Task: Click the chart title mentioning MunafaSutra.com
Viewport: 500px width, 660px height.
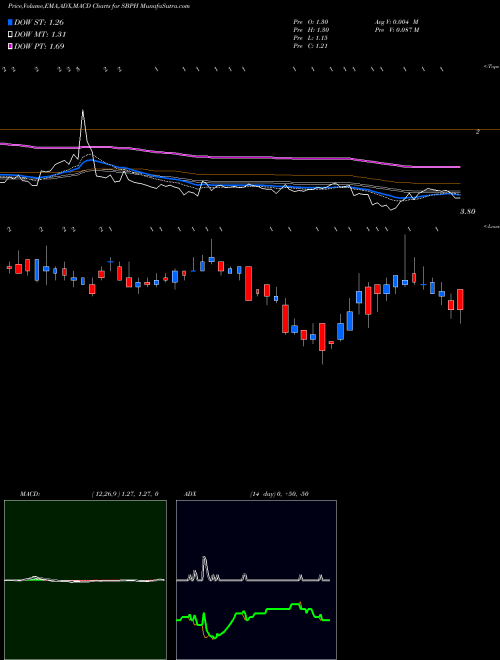Action: [x=99, y=6]
